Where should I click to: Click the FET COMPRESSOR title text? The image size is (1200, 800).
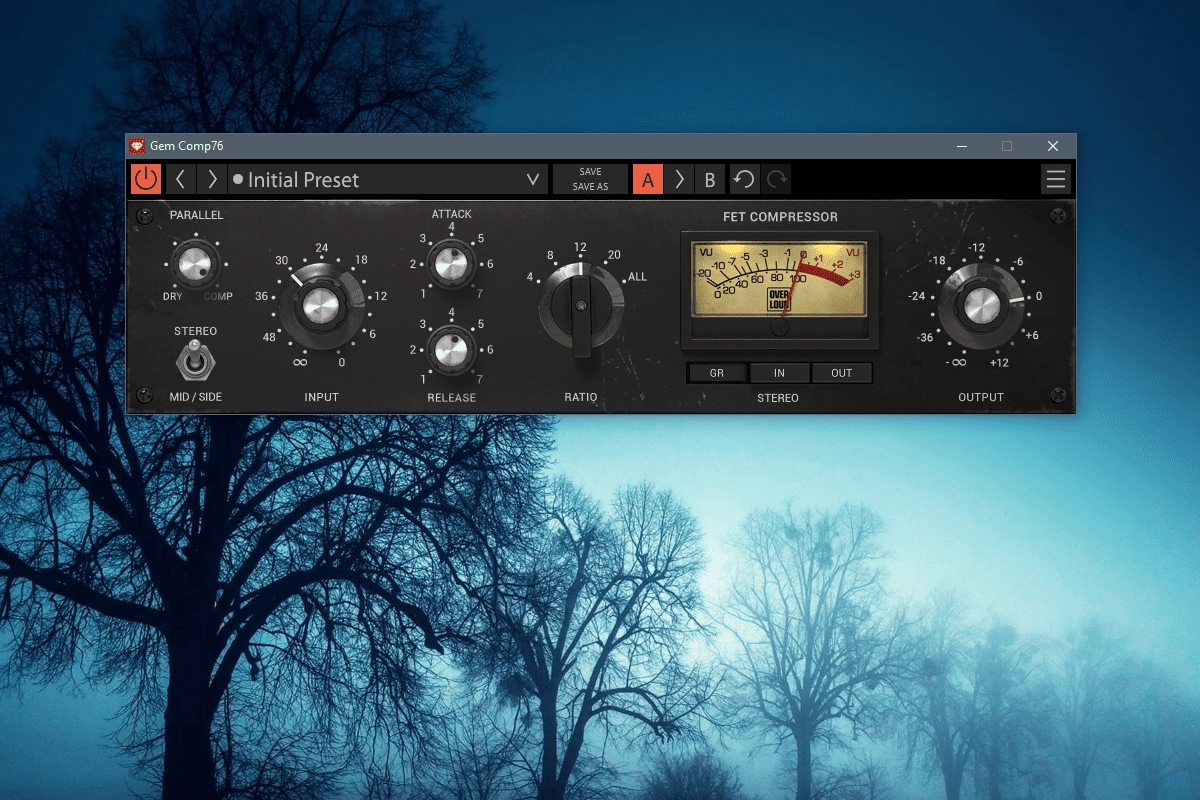coord(780,217)
